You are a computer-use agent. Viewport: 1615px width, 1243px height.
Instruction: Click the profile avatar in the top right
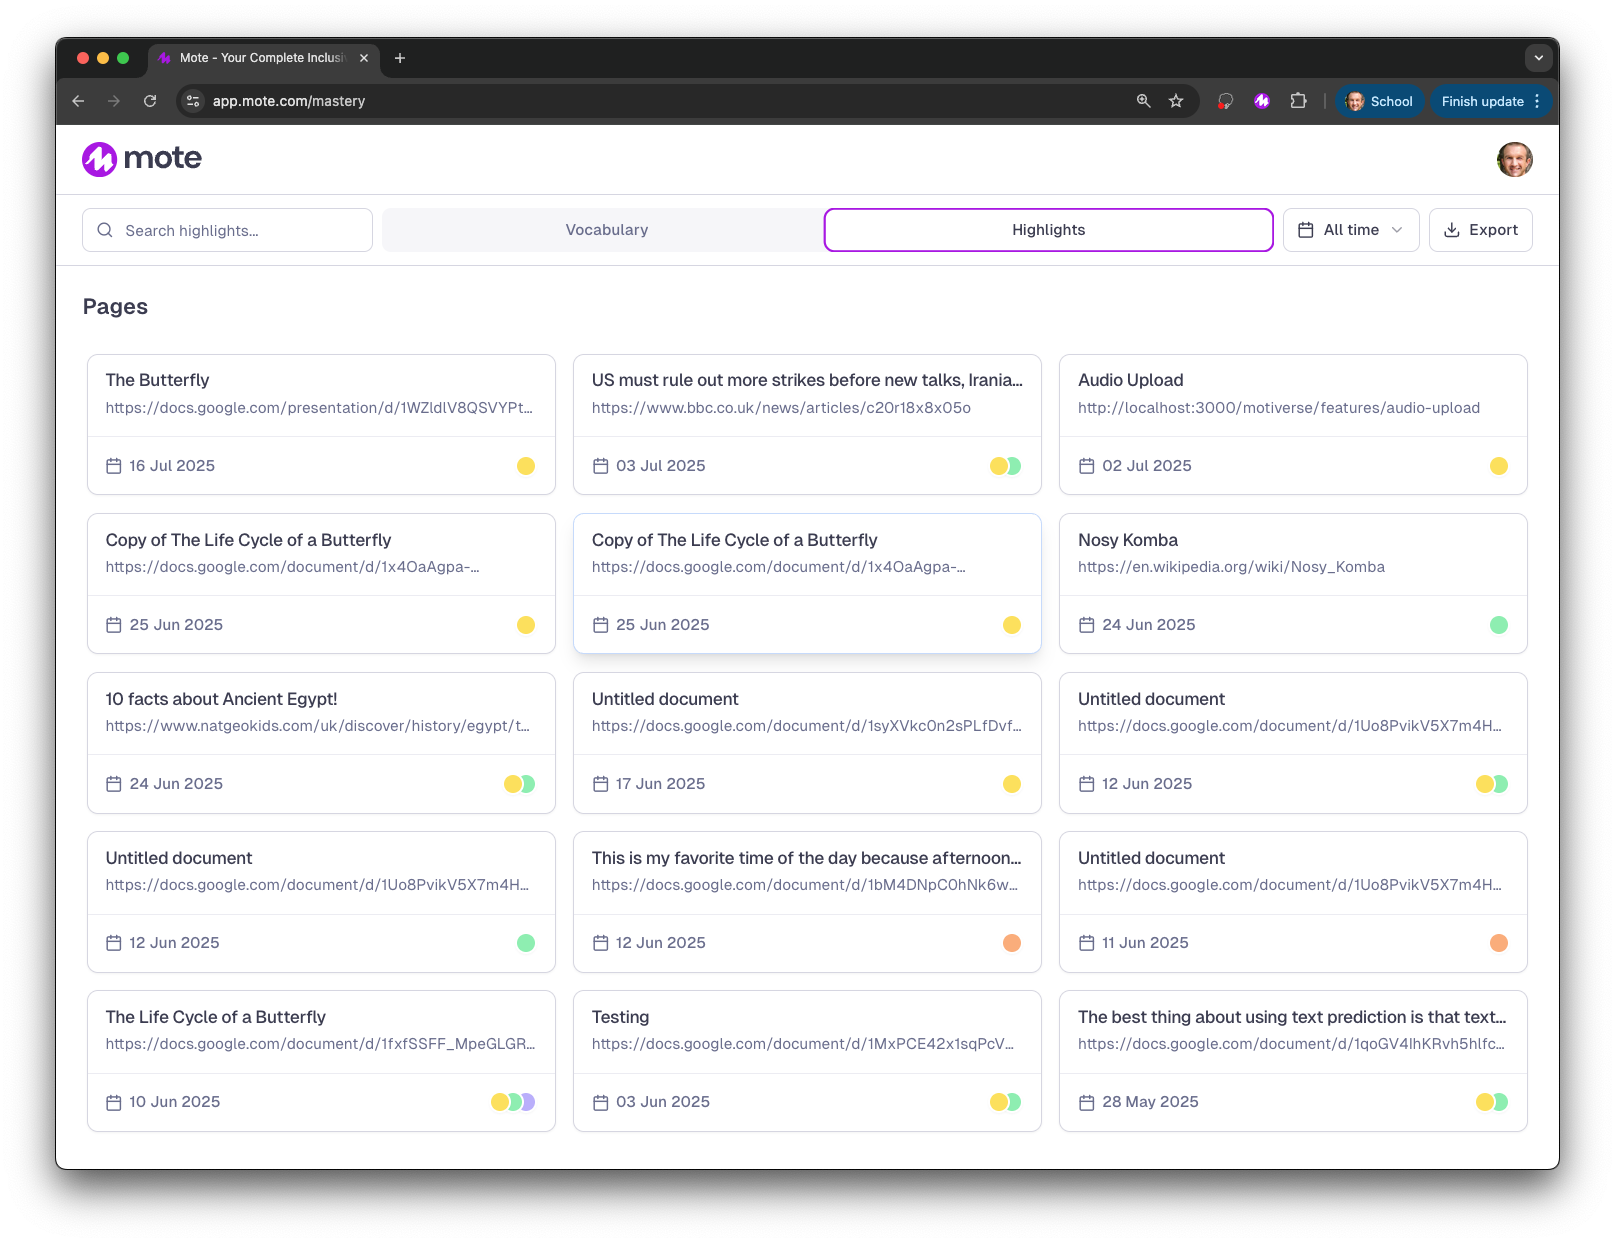(x=1514, y=158)
